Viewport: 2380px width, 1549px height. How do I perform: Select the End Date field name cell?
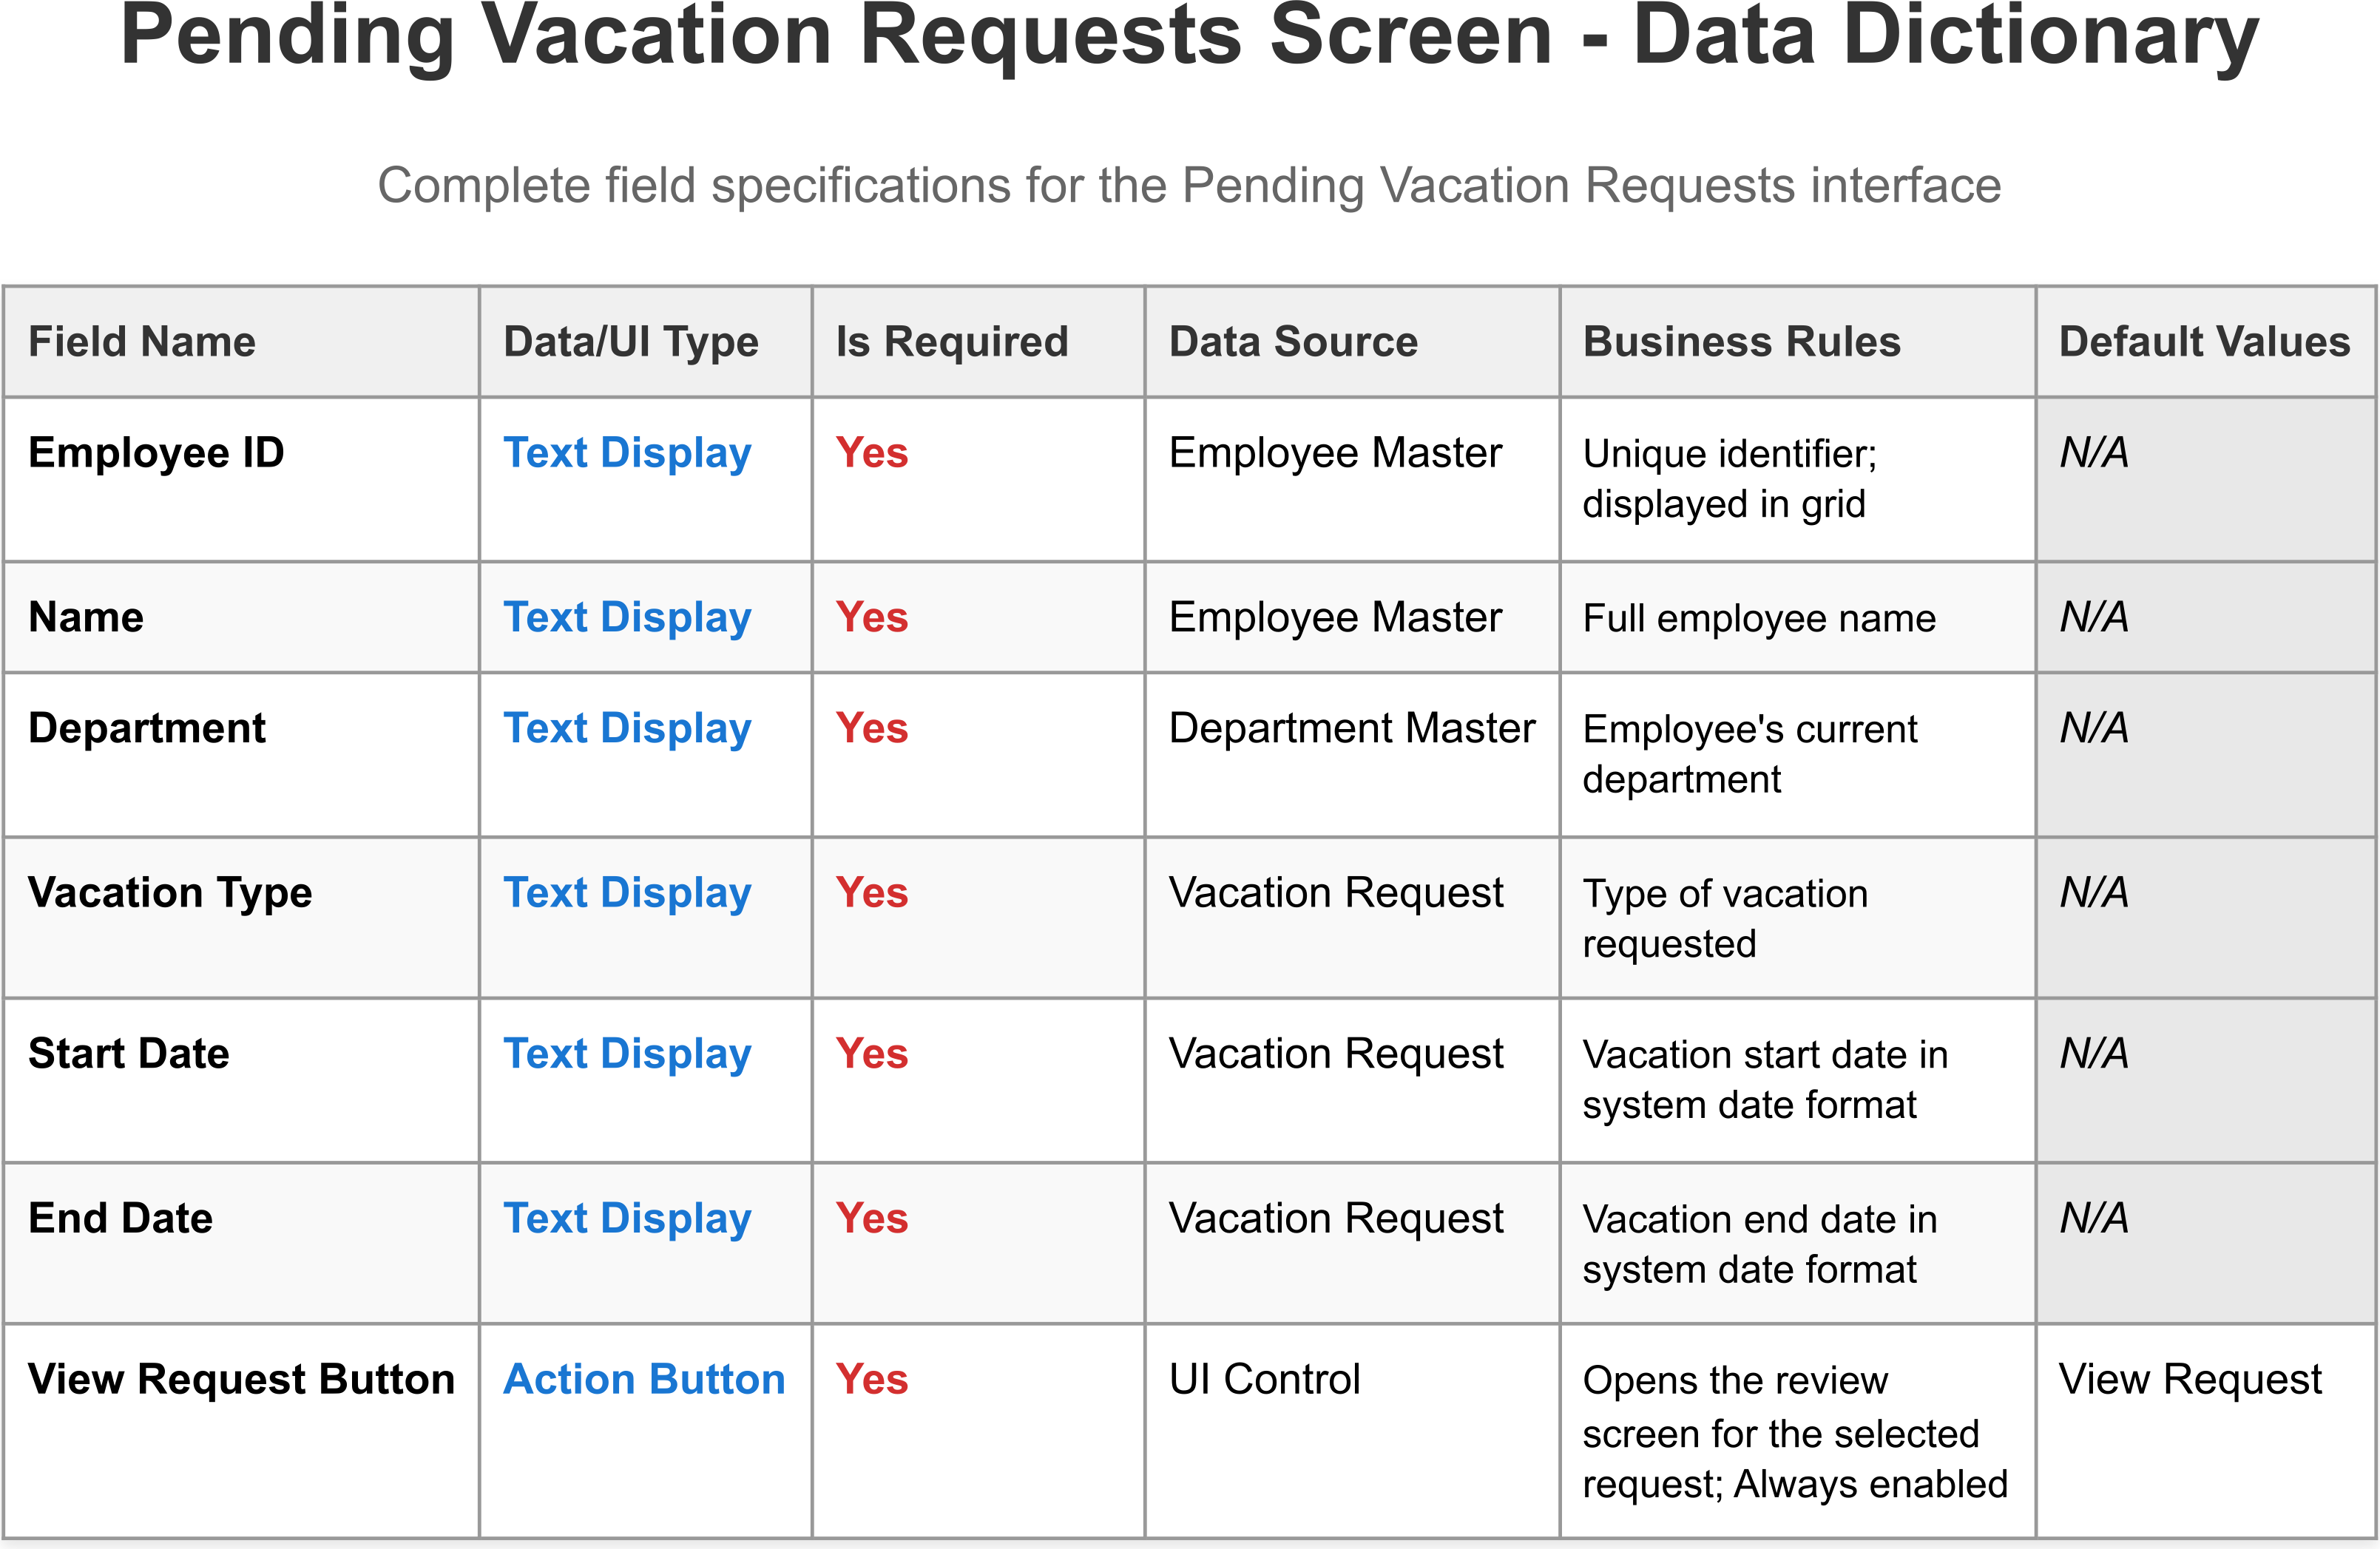coord(120,1218)
